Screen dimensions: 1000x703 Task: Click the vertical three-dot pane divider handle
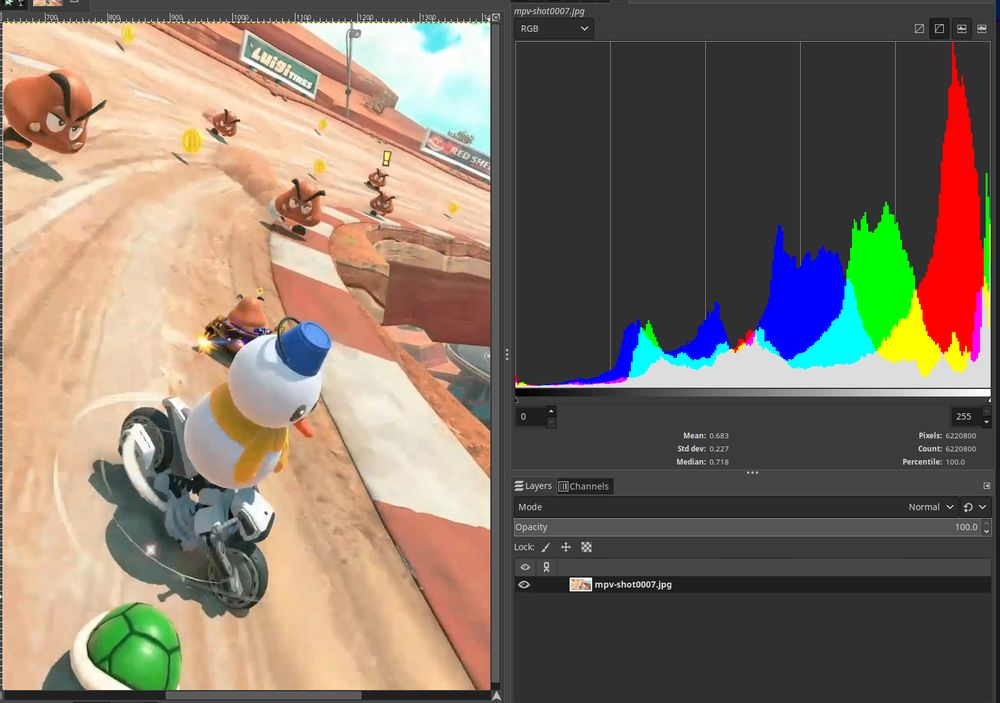pos(506,354)
